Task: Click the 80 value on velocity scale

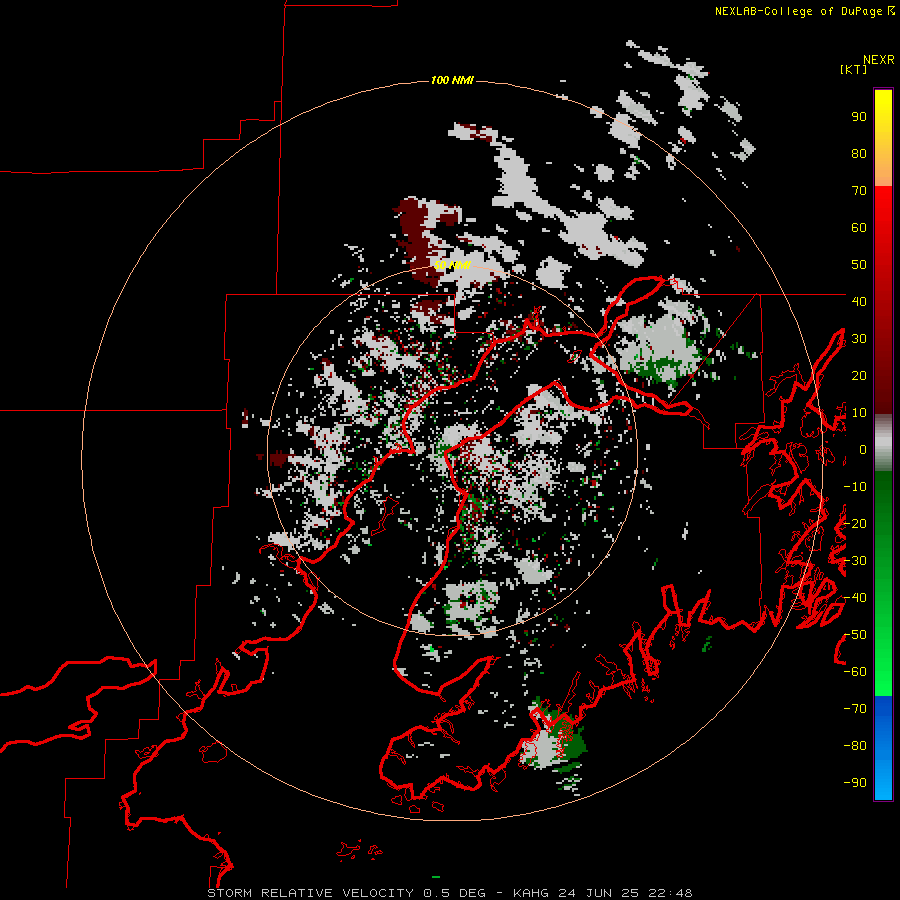Action: tap(859, 154)
